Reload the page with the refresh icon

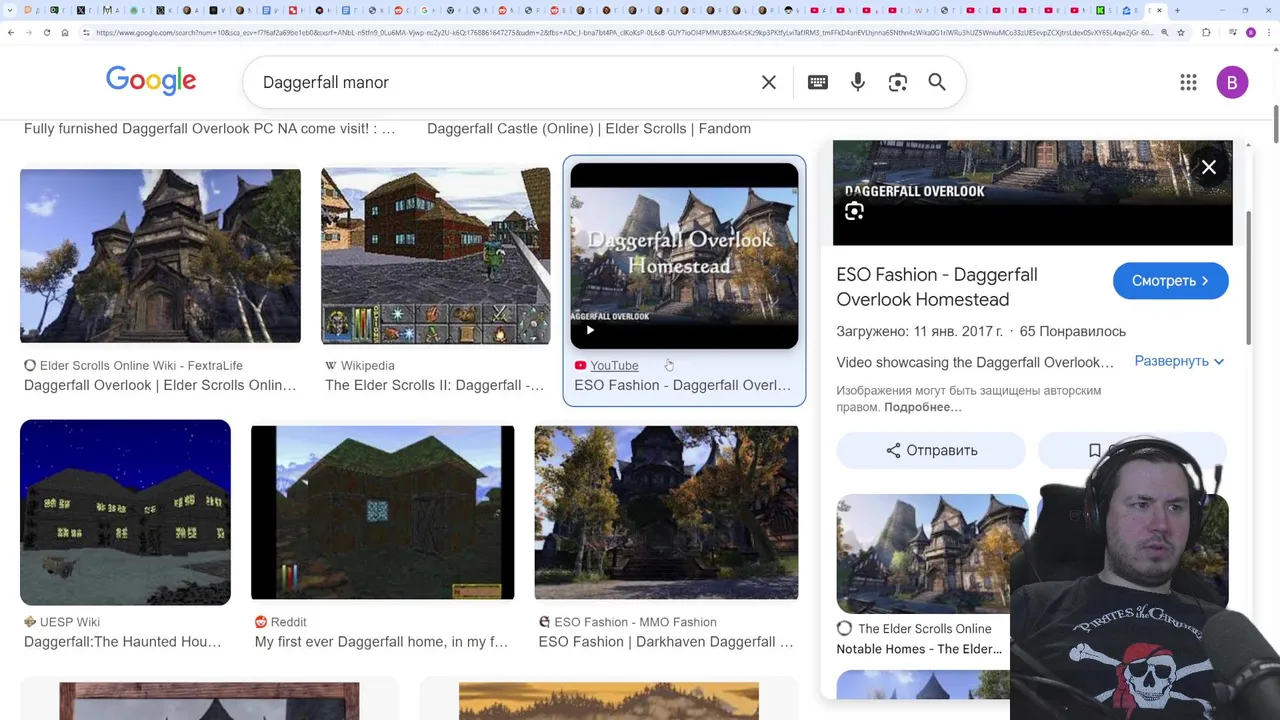46,32
